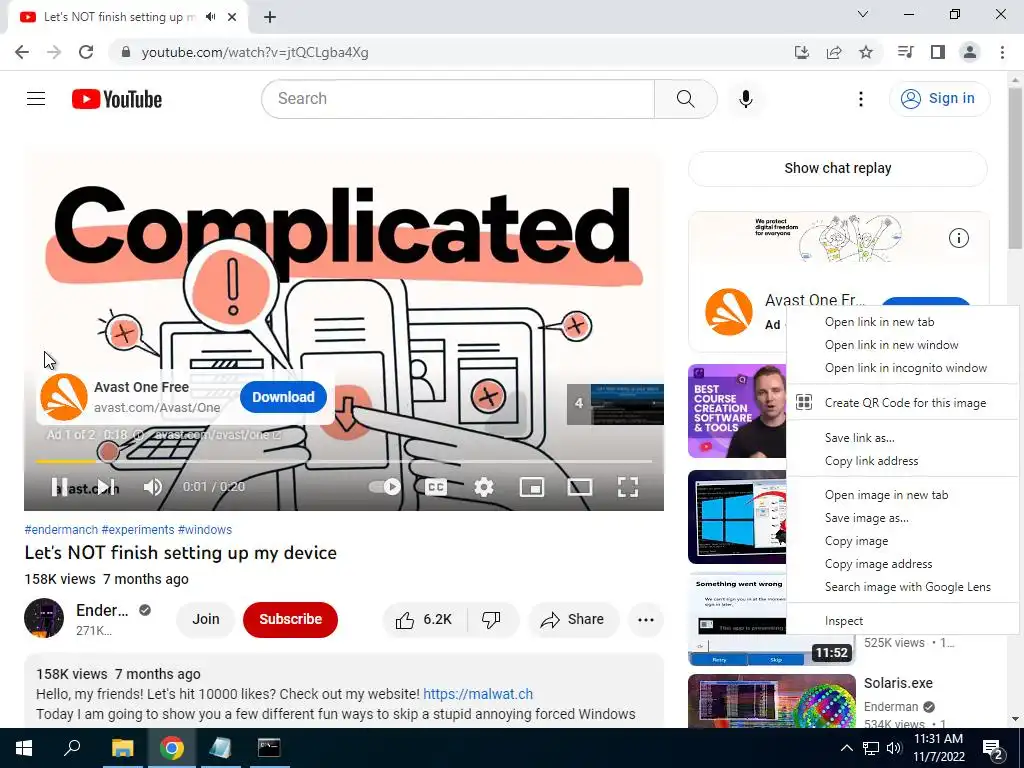
Task: Toggle the autoplay switch
Action: tap(385, 487)
